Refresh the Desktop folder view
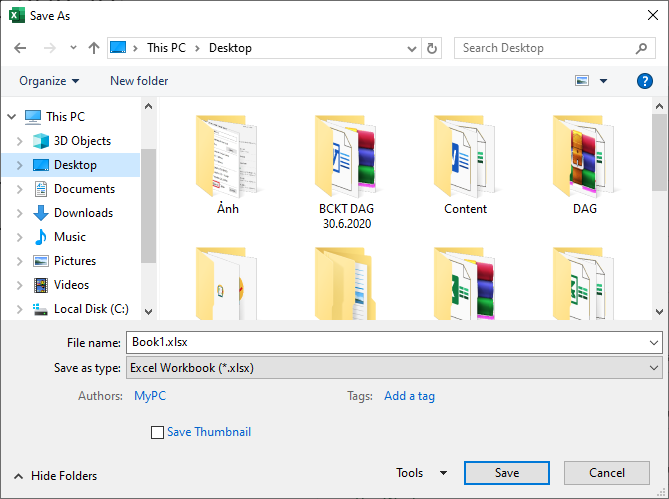Image resolution: width=669 pixels, height=499 pixels. coord(432,48)
